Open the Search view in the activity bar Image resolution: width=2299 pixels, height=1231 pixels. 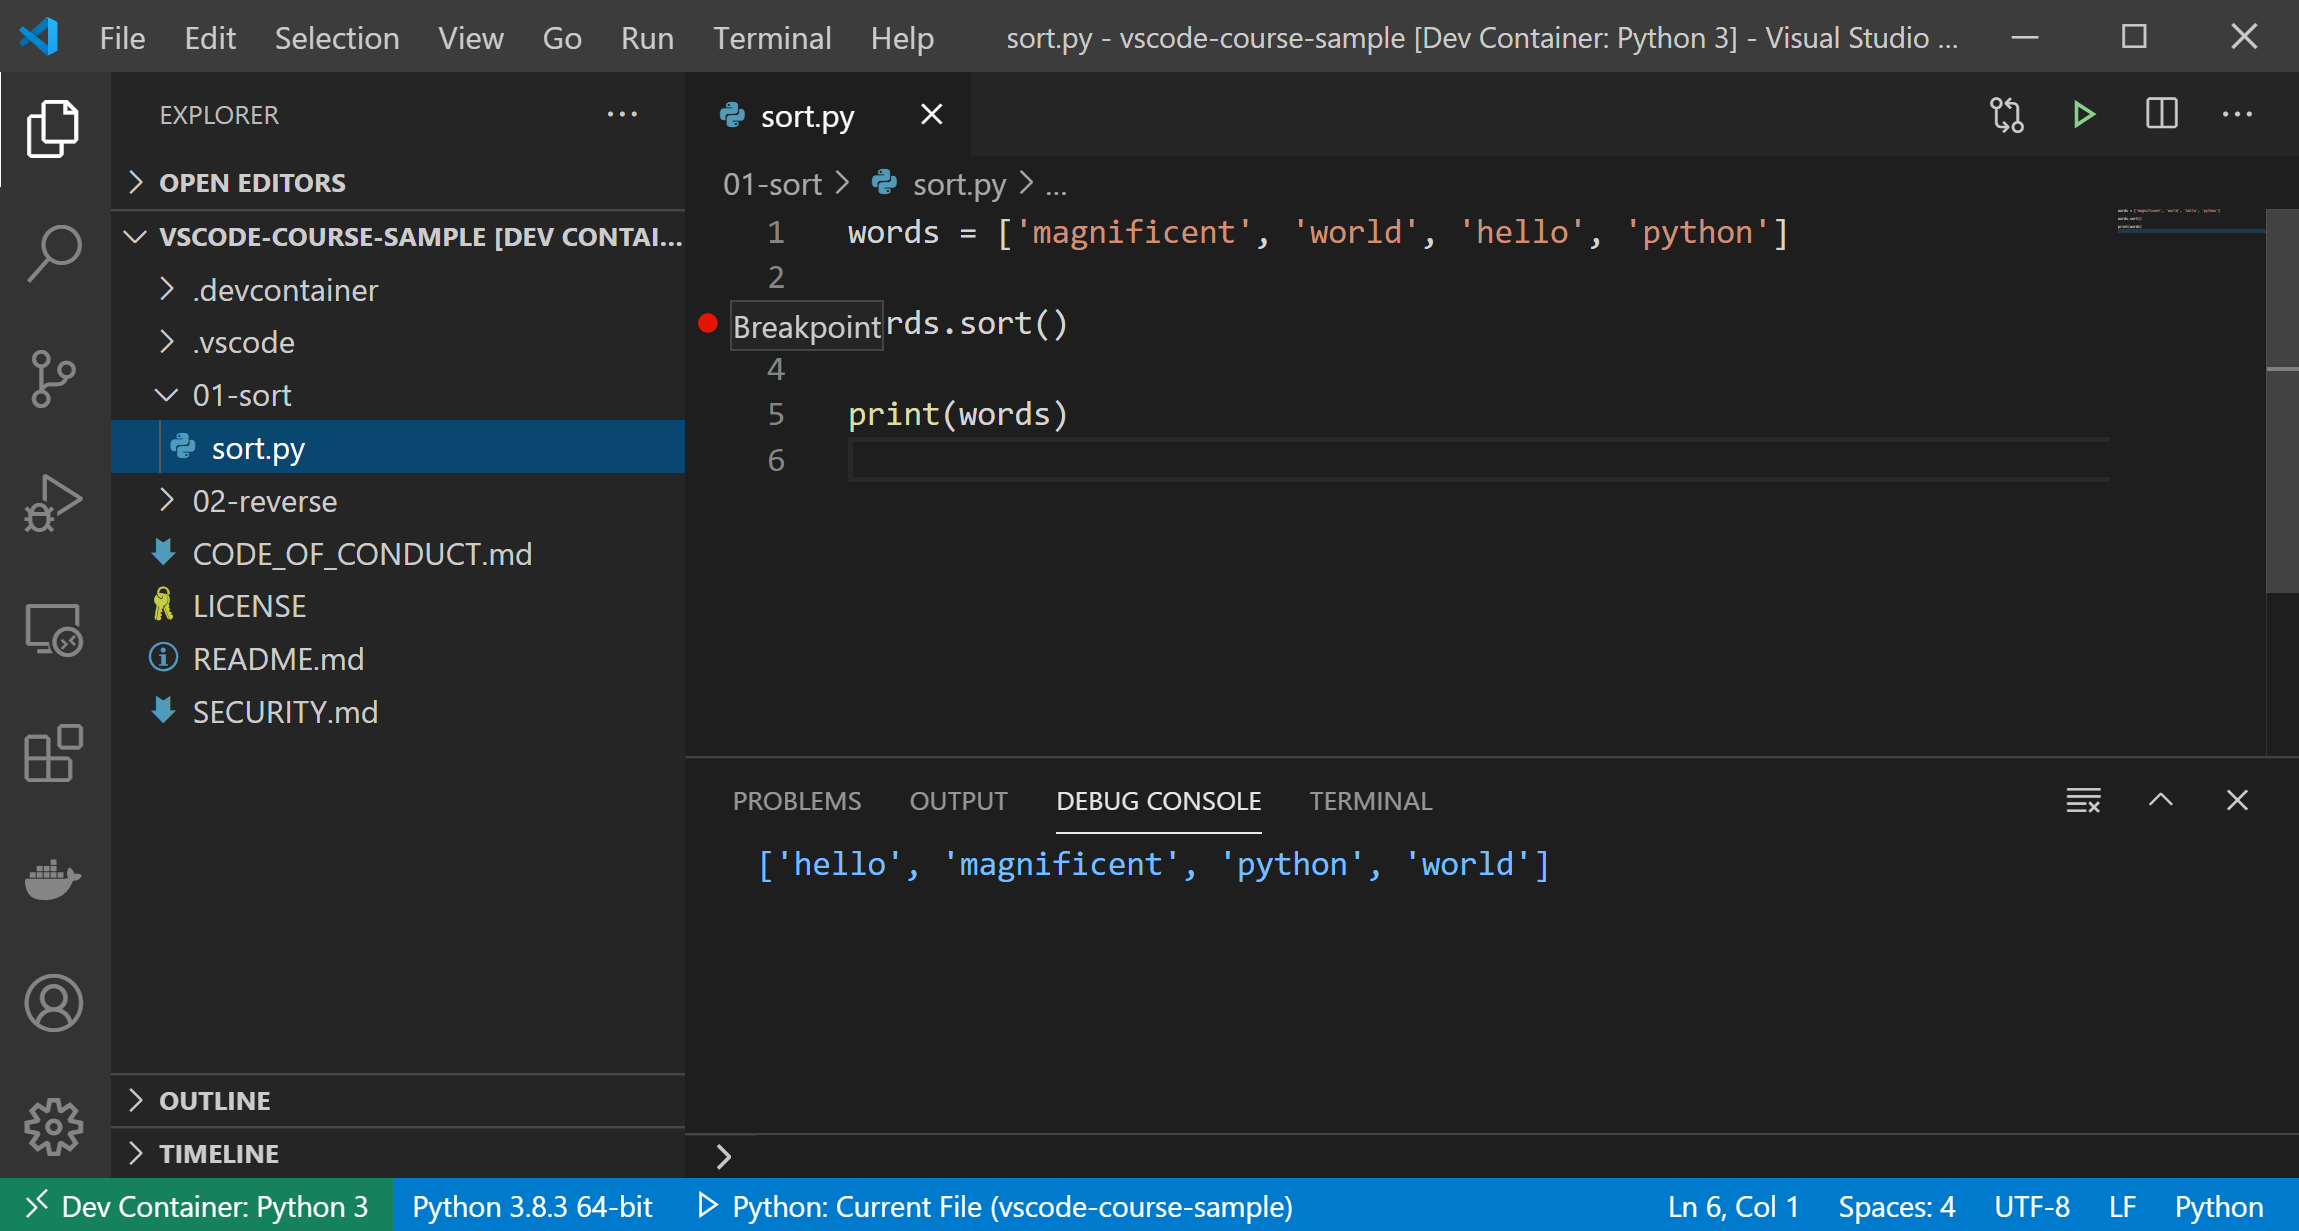tap(53, 253)
